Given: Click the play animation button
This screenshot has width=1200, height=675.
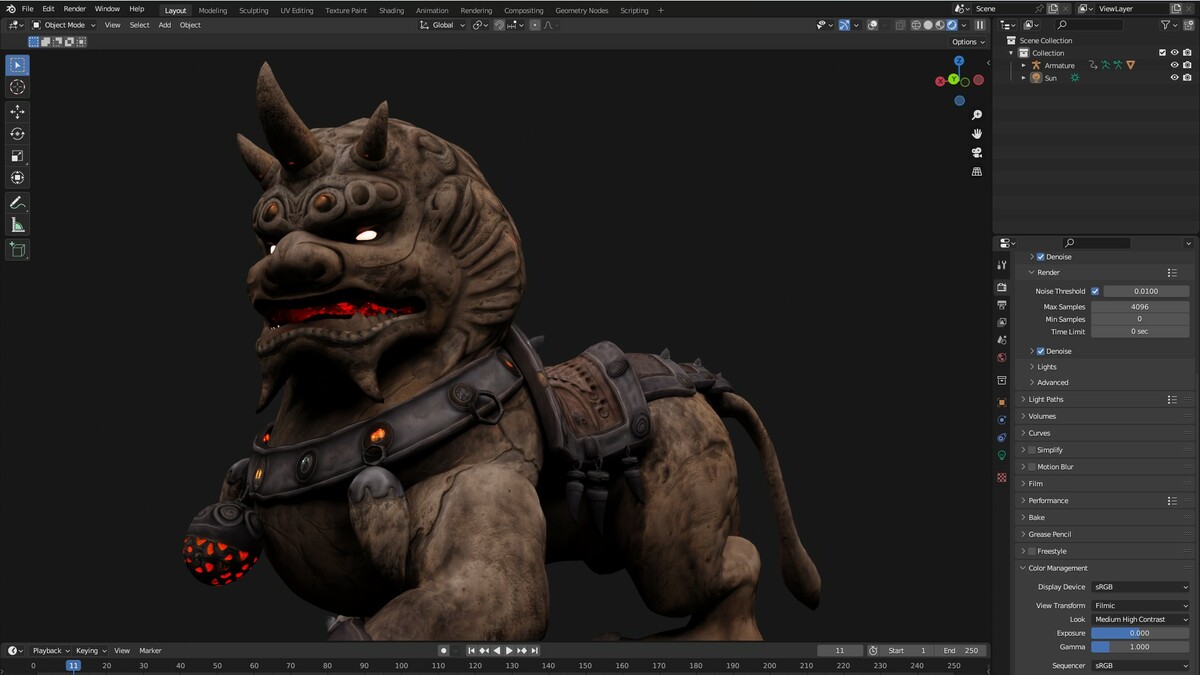Looking at the screenshot, I should tap(509, 650).
